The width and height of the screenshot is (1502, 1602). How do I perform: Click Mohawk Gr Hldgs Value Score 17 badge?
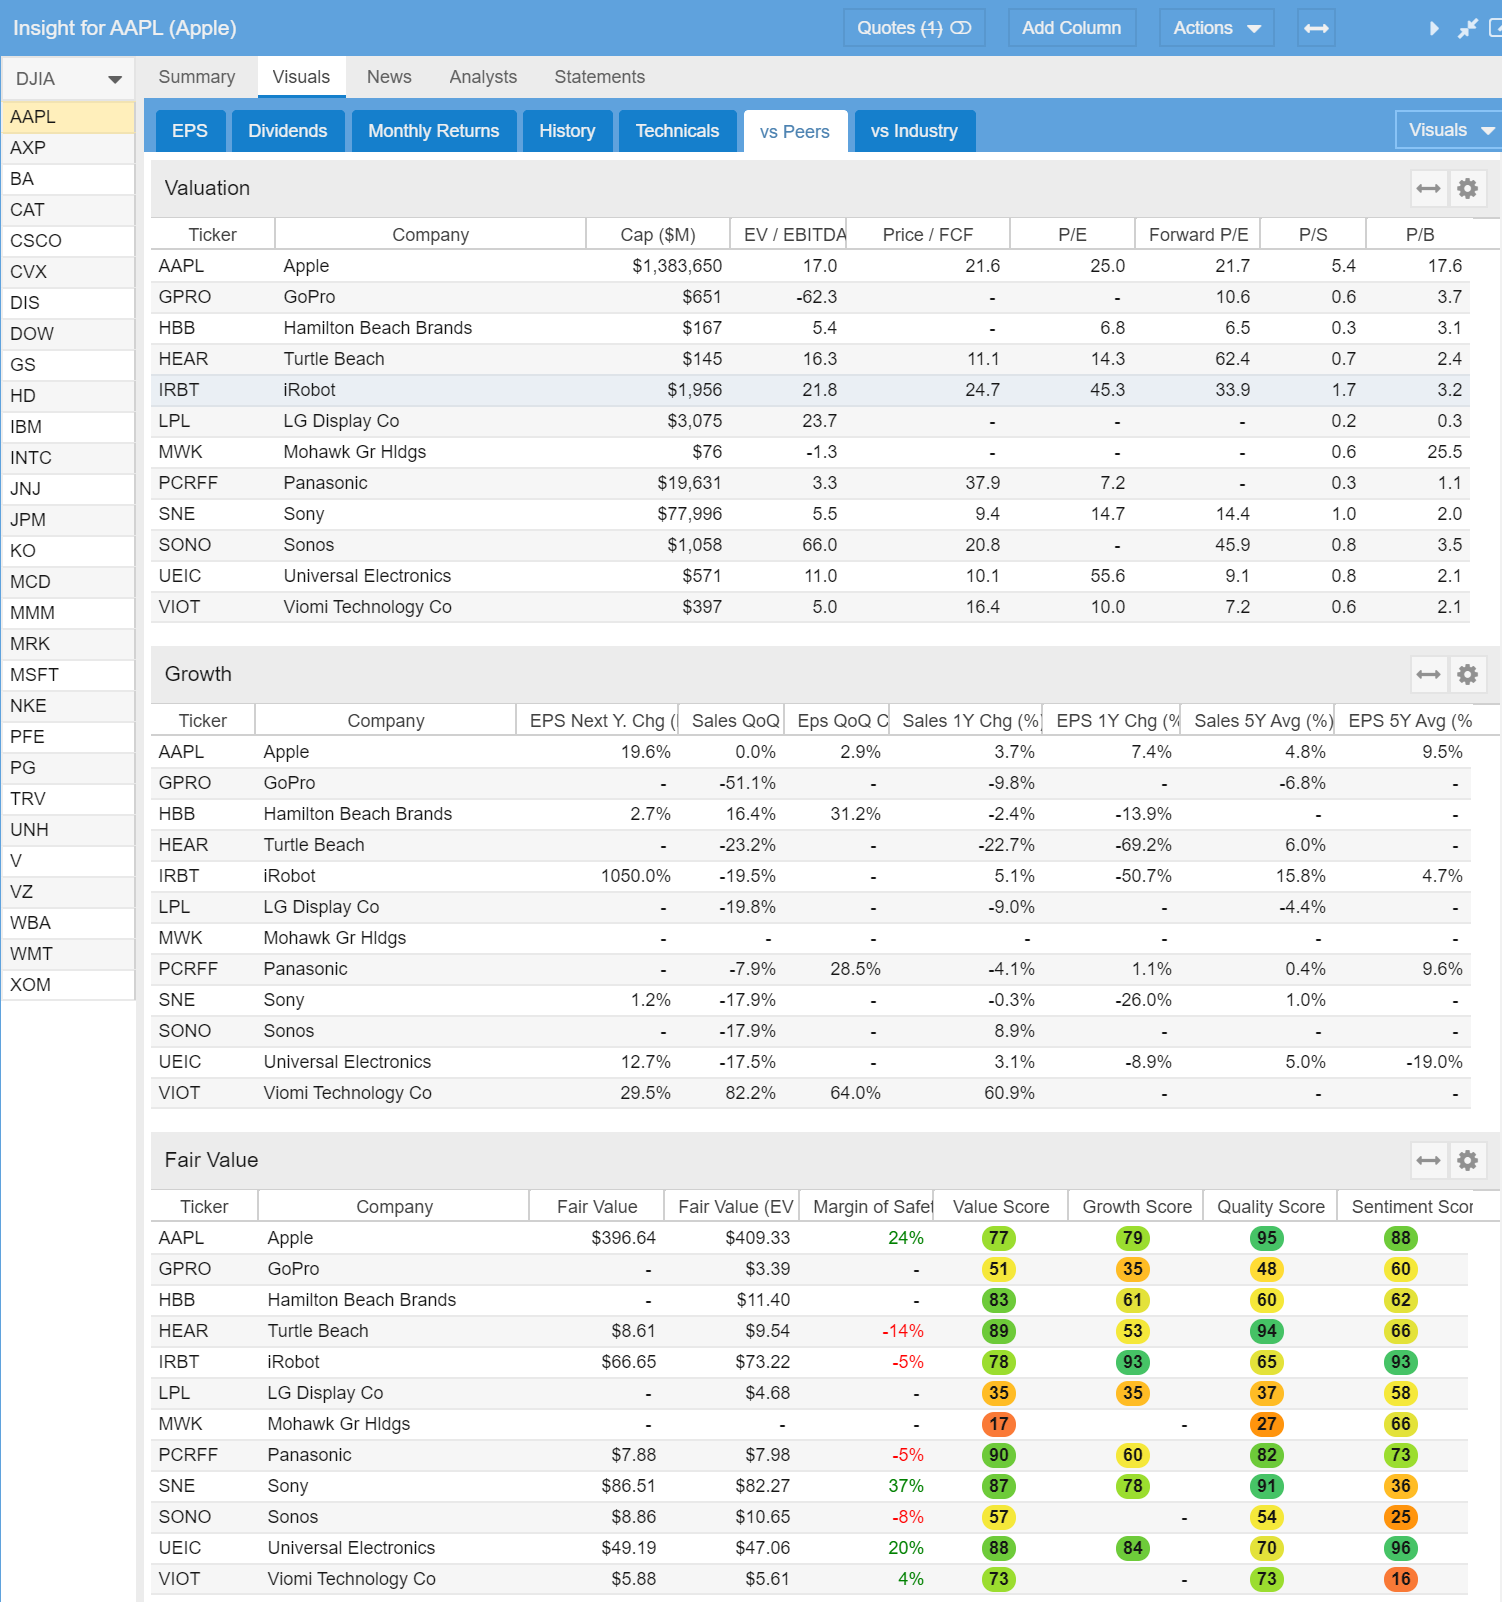coord(999,1424)
